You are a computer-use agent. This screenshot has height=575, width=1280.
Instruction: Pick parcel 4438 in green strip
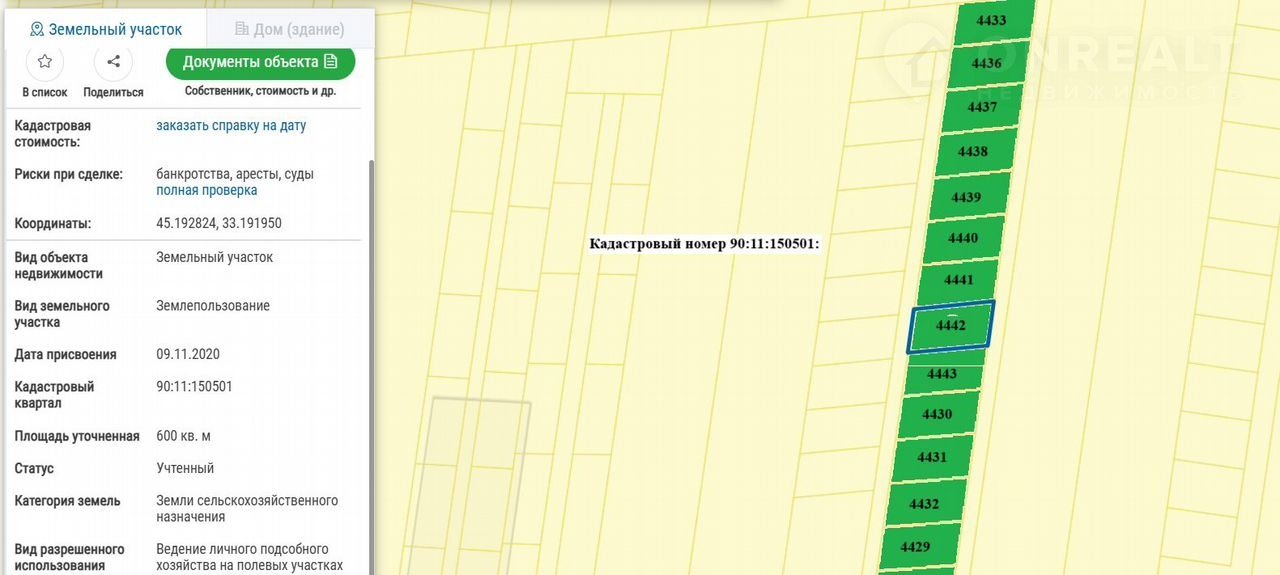click(x=972, y=152)
